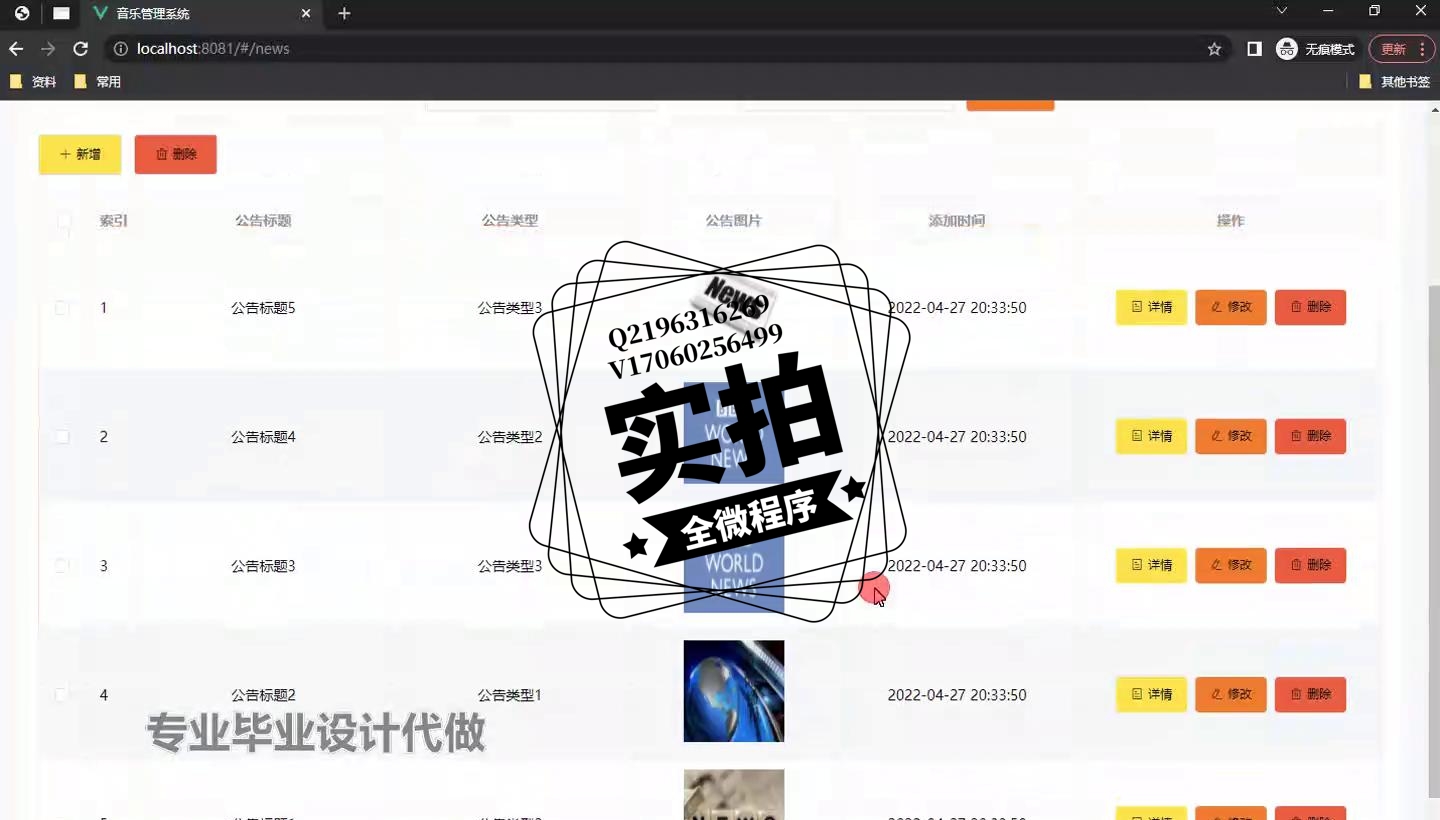Toggle the select-all checkbox in table header
The image size is (1440, 820).
(x=64, y=221)
